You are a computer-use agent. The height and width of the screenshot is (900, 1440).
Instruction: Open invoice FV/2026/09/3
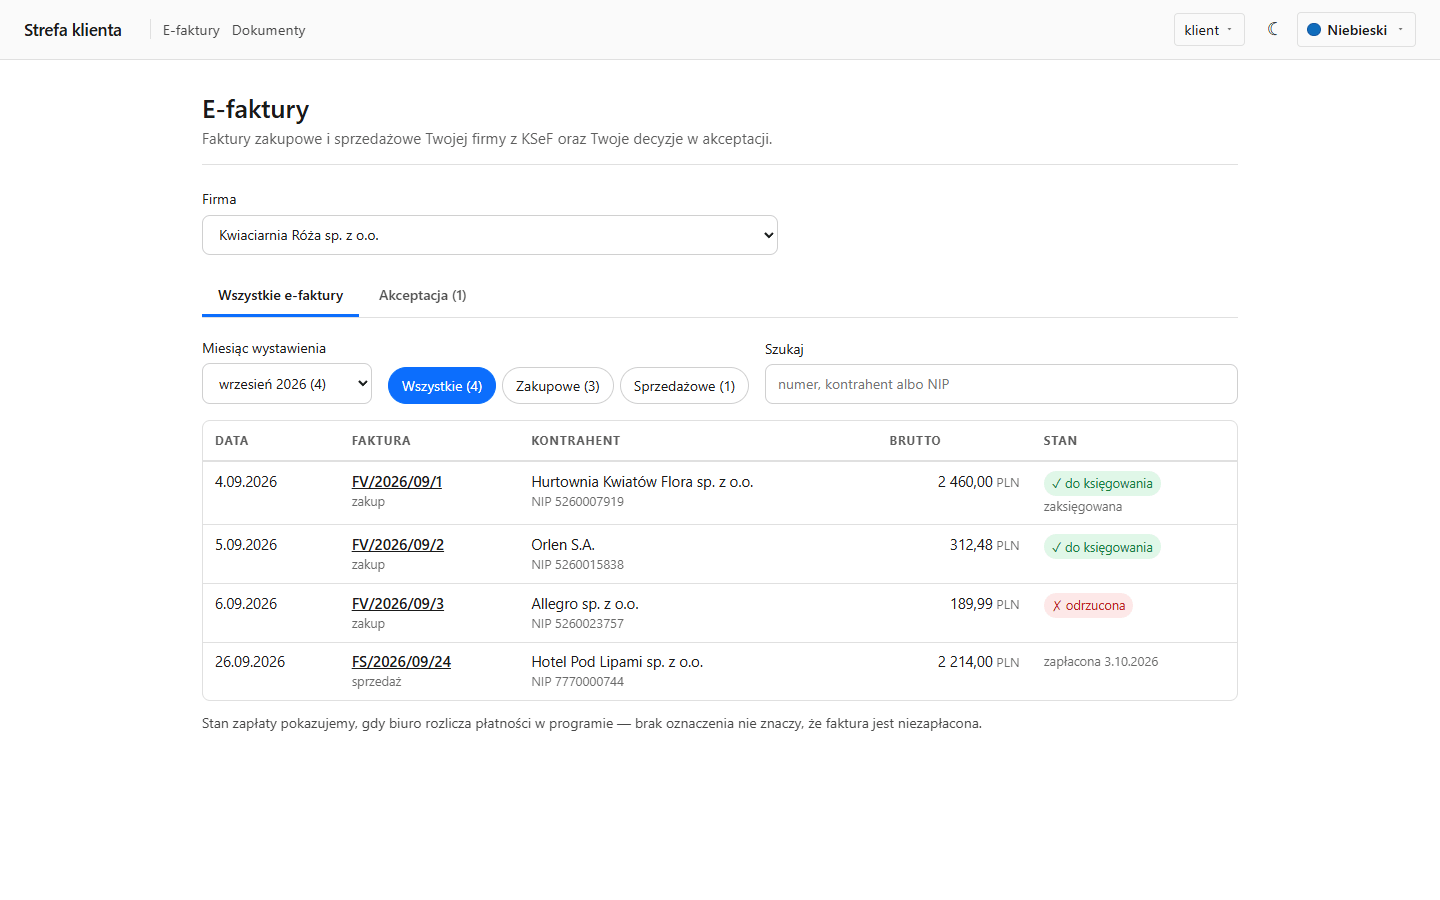click(x=398, y=604)
